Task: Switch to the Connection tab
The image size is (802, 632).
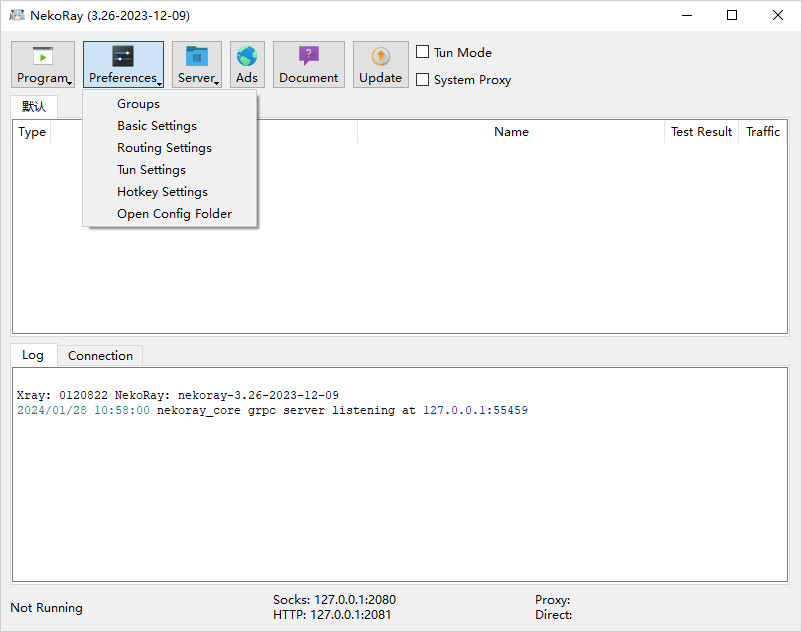Action: pos(100,355)
